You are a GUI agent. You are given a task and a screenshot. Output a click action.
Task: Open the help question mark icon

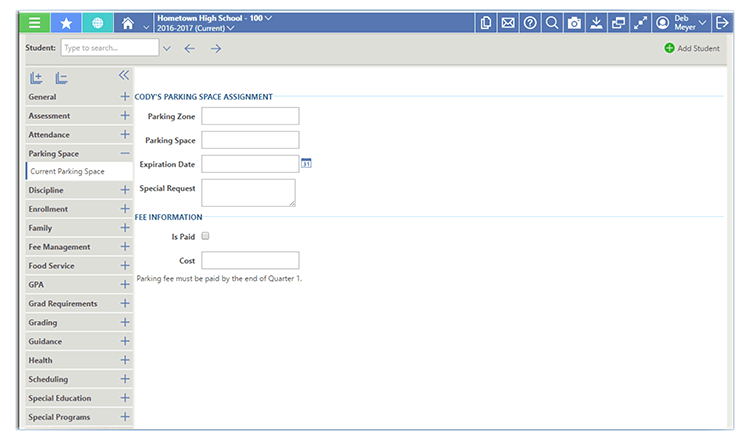tap(530, 22)
